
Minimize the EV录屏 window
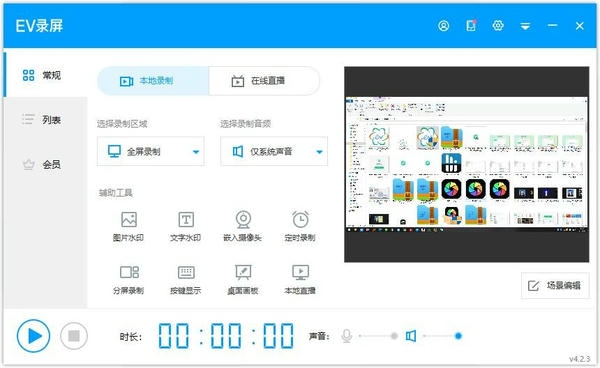tap(552, 25)
